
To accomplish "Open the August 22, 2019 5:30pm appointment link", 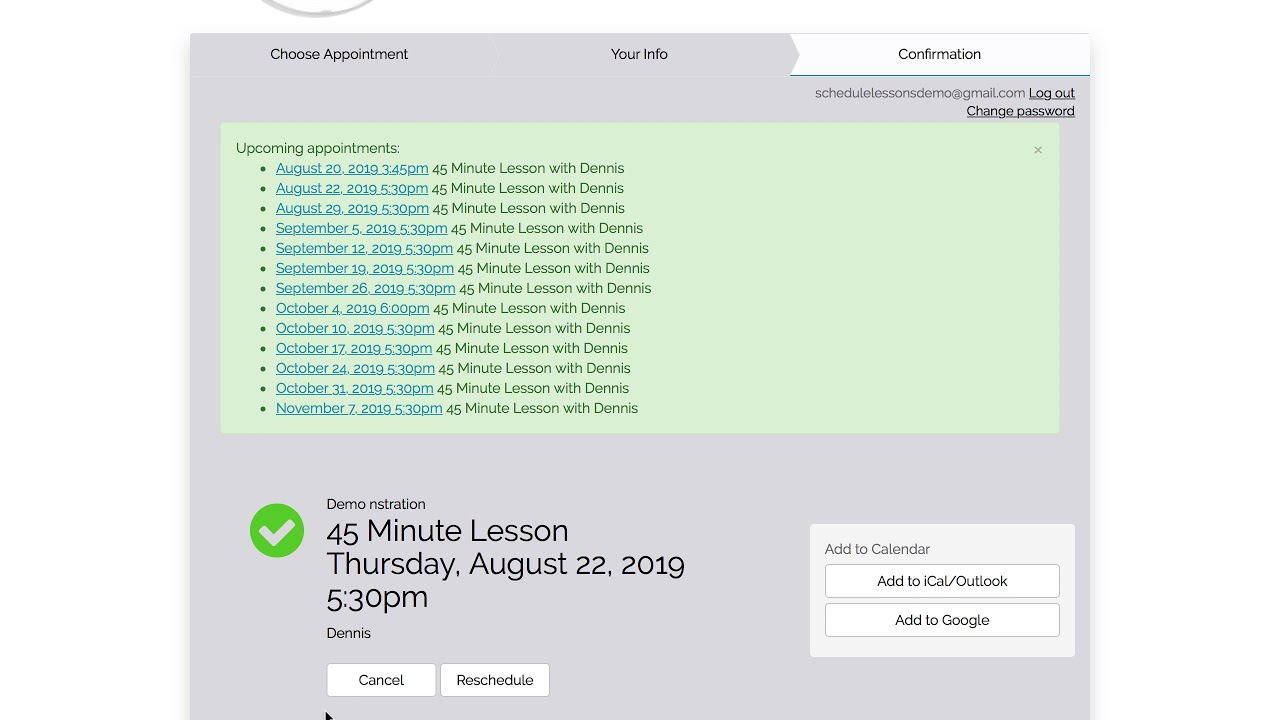I will [352, 188].
